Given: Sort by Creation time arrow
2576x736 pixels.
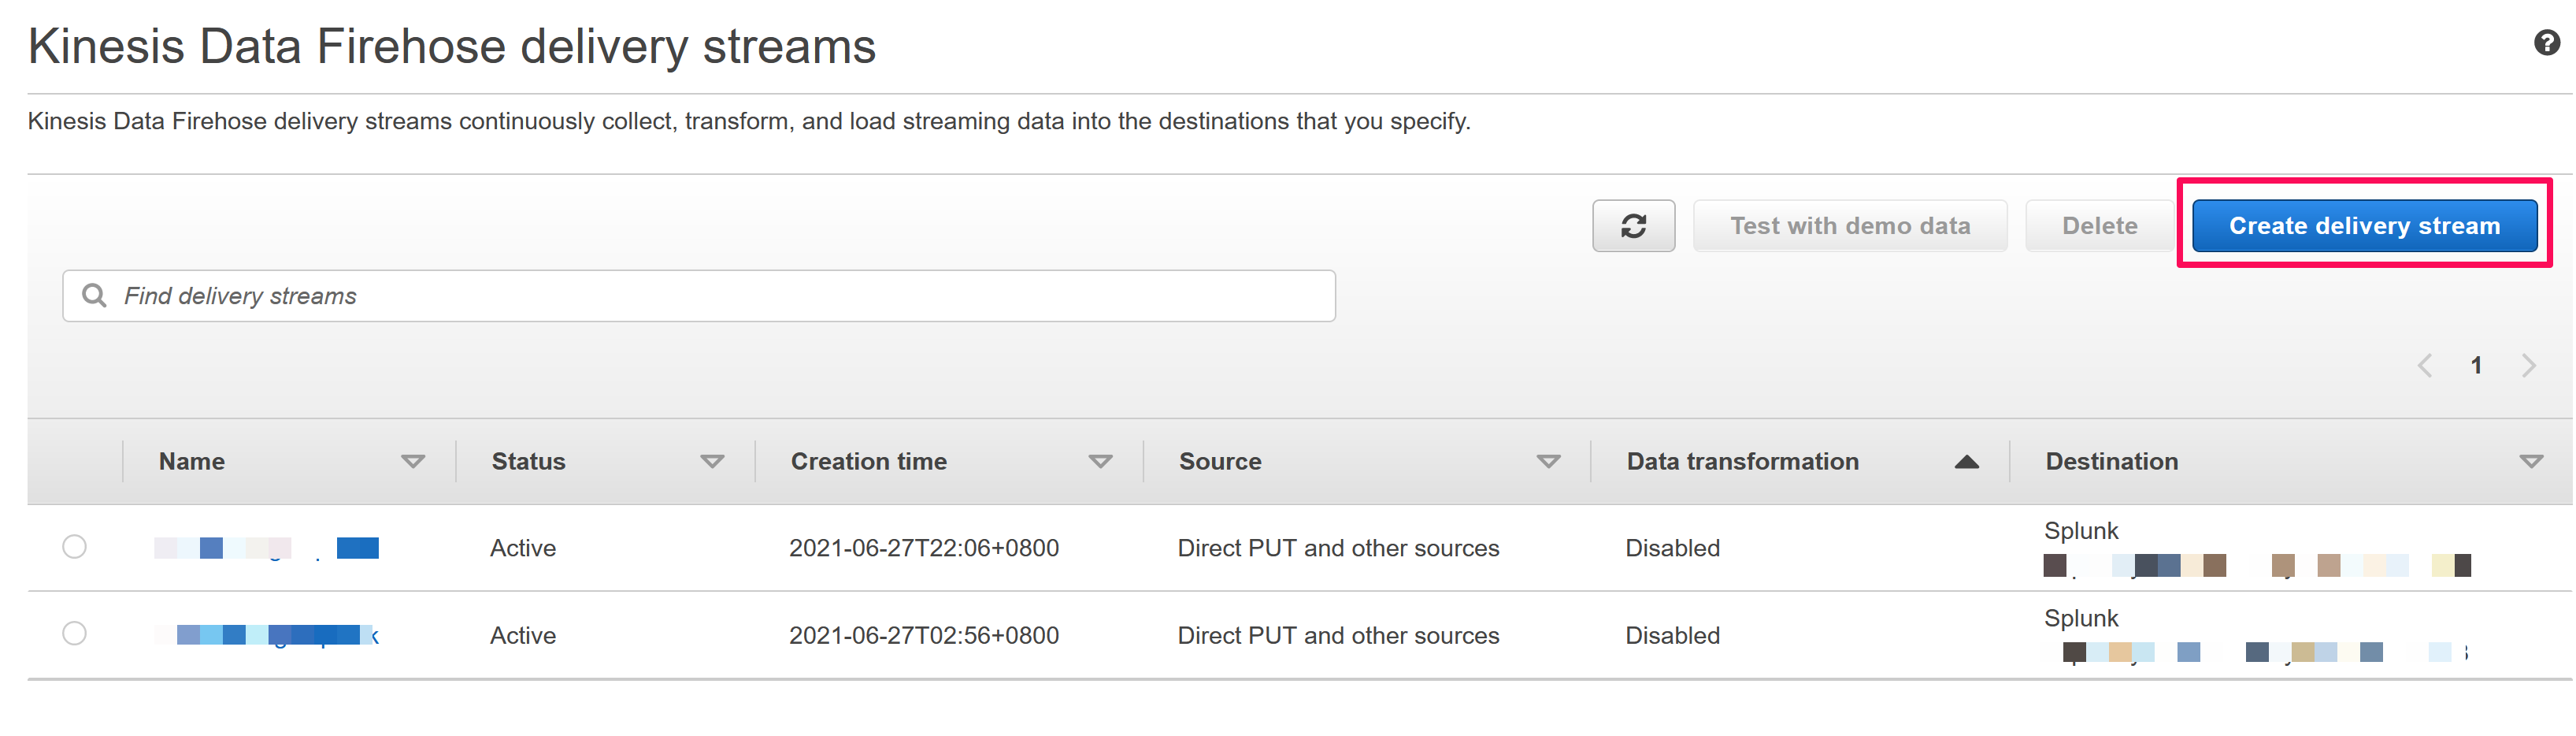Looking at the screenshot, I should click(1100, 461).
